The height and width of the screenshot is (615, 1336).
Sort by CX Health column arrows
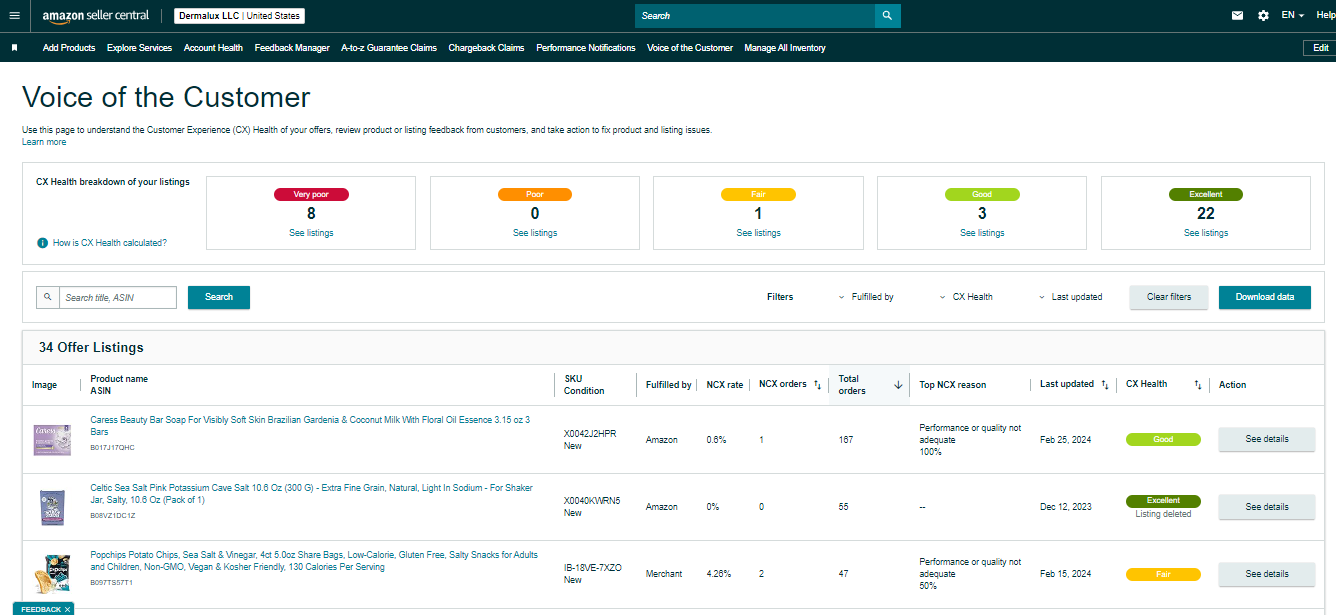1198,385
